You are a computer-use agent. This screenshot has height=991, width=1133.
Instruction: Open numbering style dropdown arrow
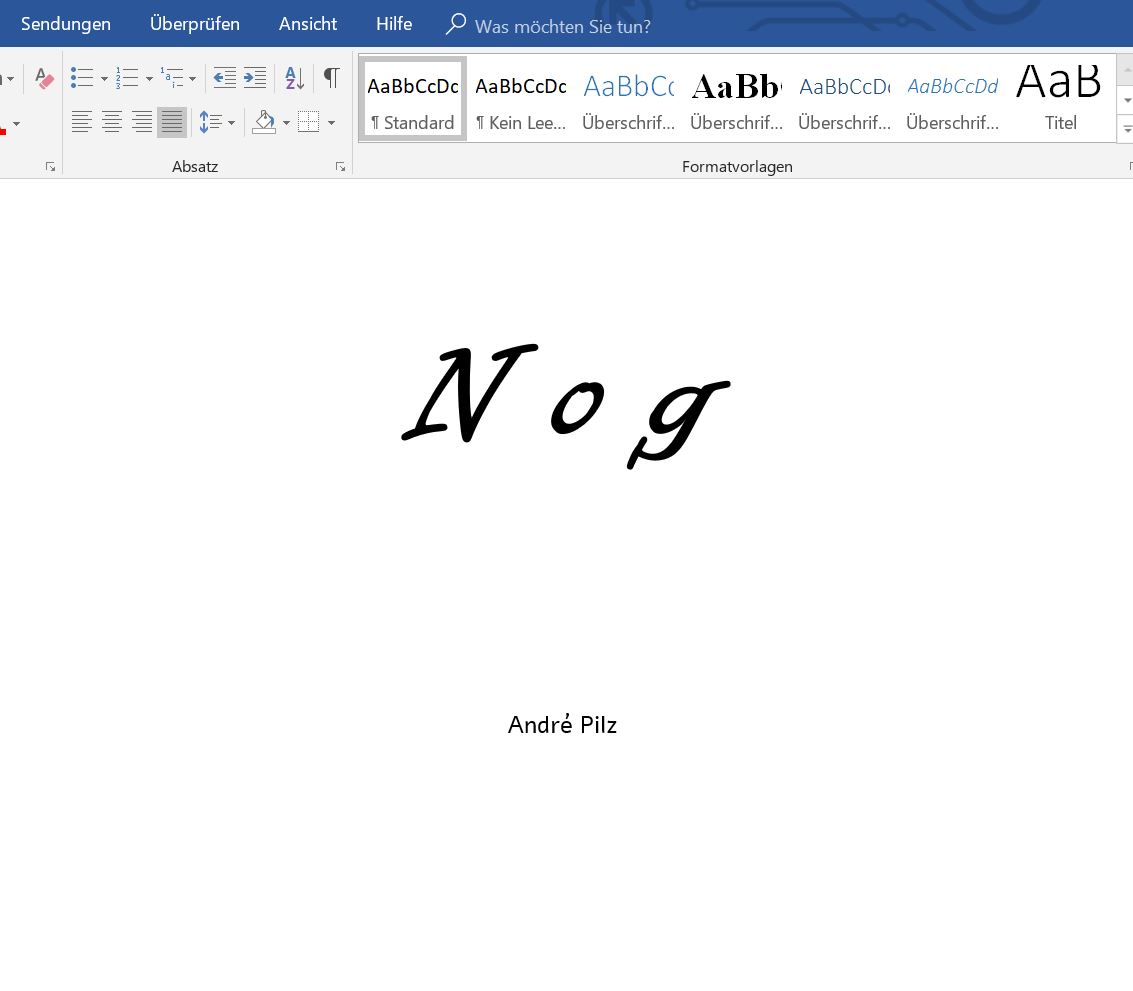(x=149, y=79)
